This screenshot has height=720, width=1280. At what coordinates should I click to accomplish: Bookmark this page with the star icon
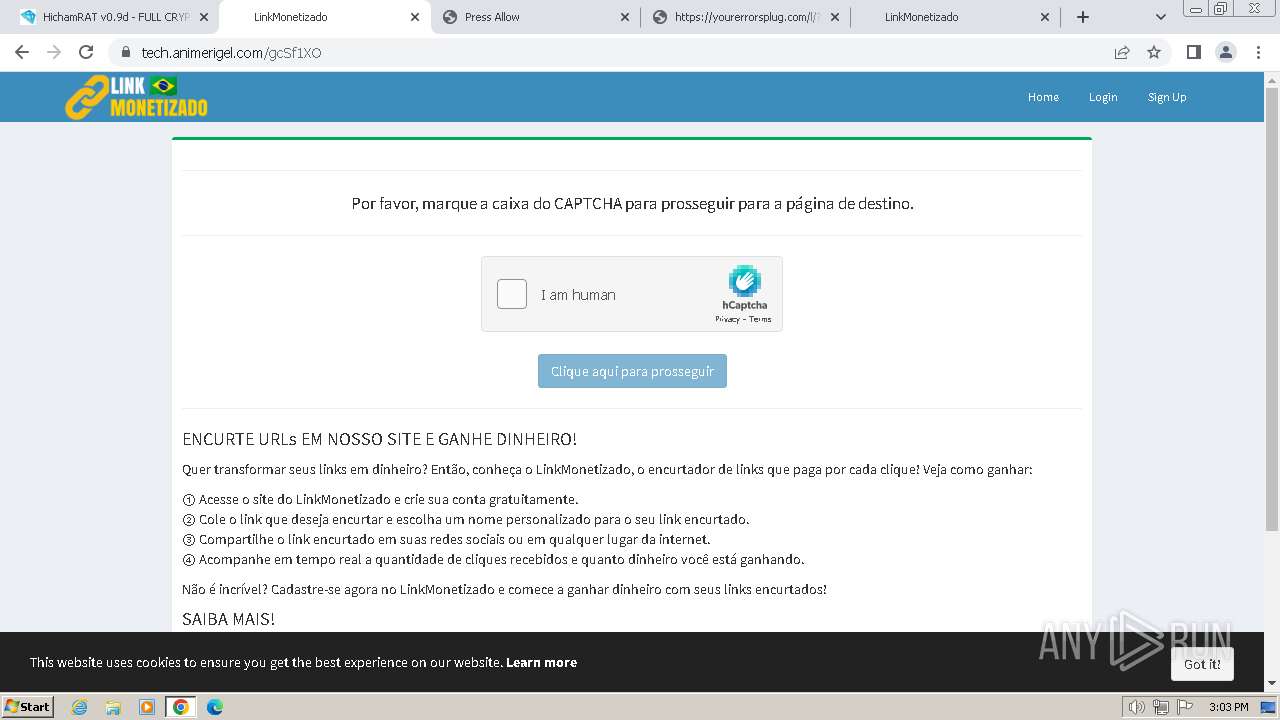1154,52
